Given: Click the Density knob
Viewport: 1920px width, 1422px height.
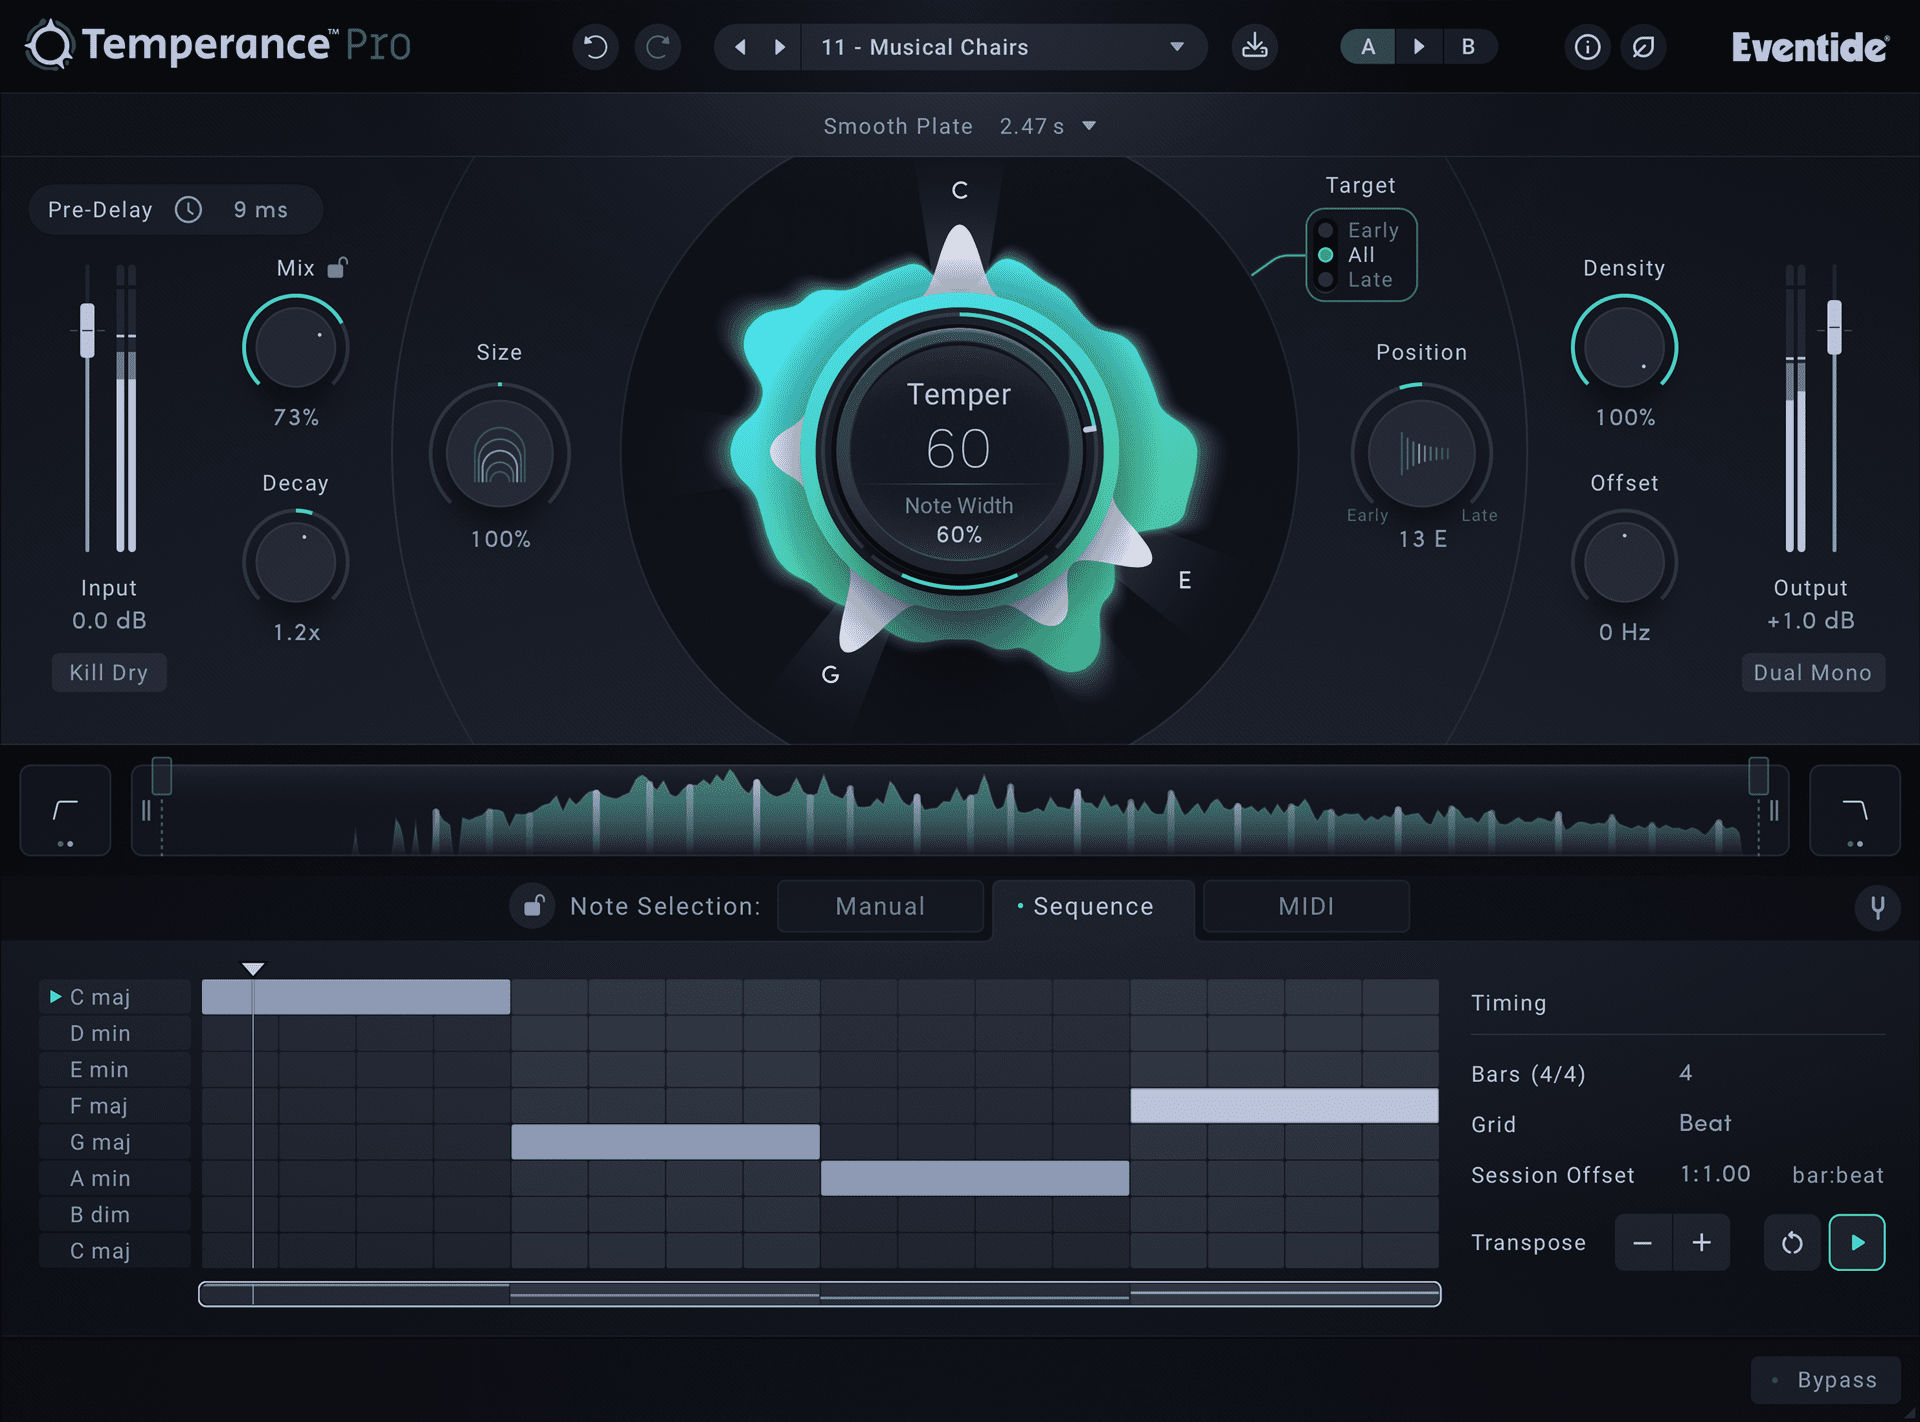Looking at the screenshot, I should click(x=1624, y=347).
